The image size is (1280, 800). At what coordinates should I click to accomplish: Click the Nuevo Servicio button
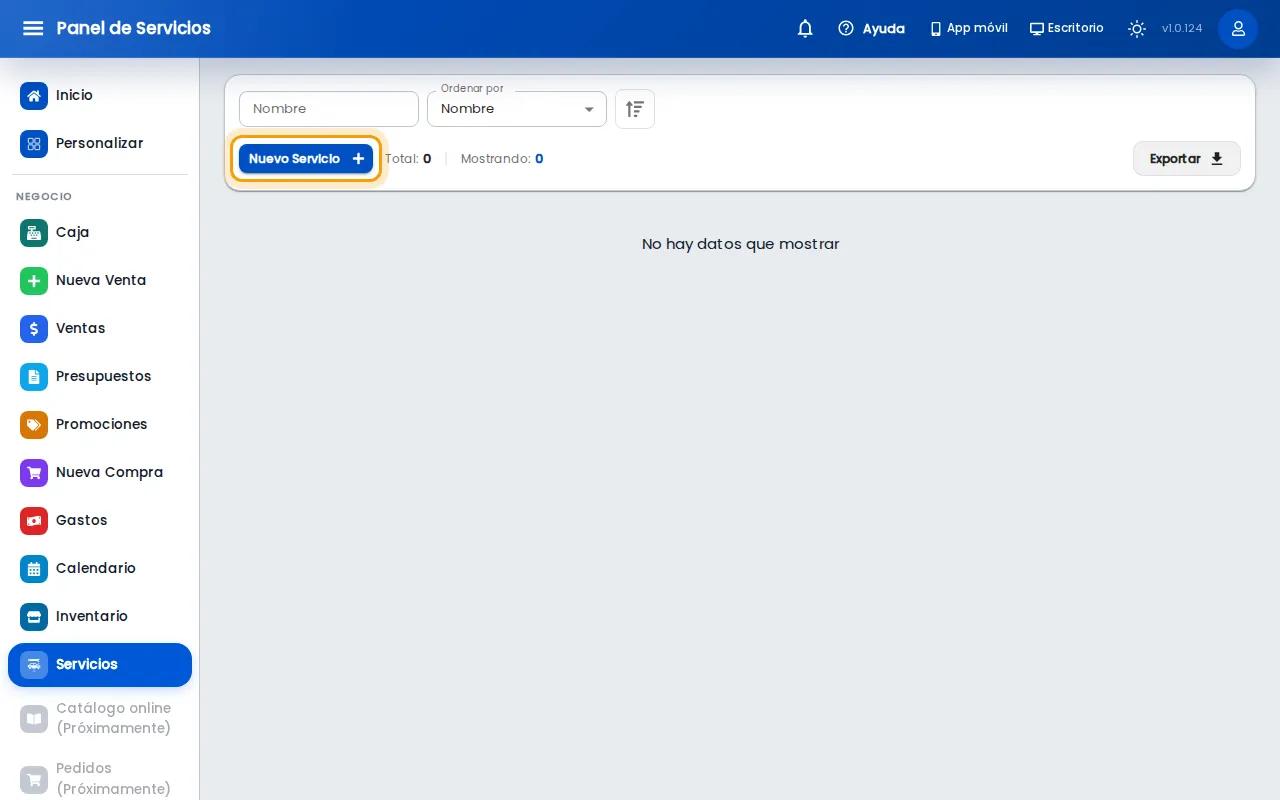[x=306, y=158]
